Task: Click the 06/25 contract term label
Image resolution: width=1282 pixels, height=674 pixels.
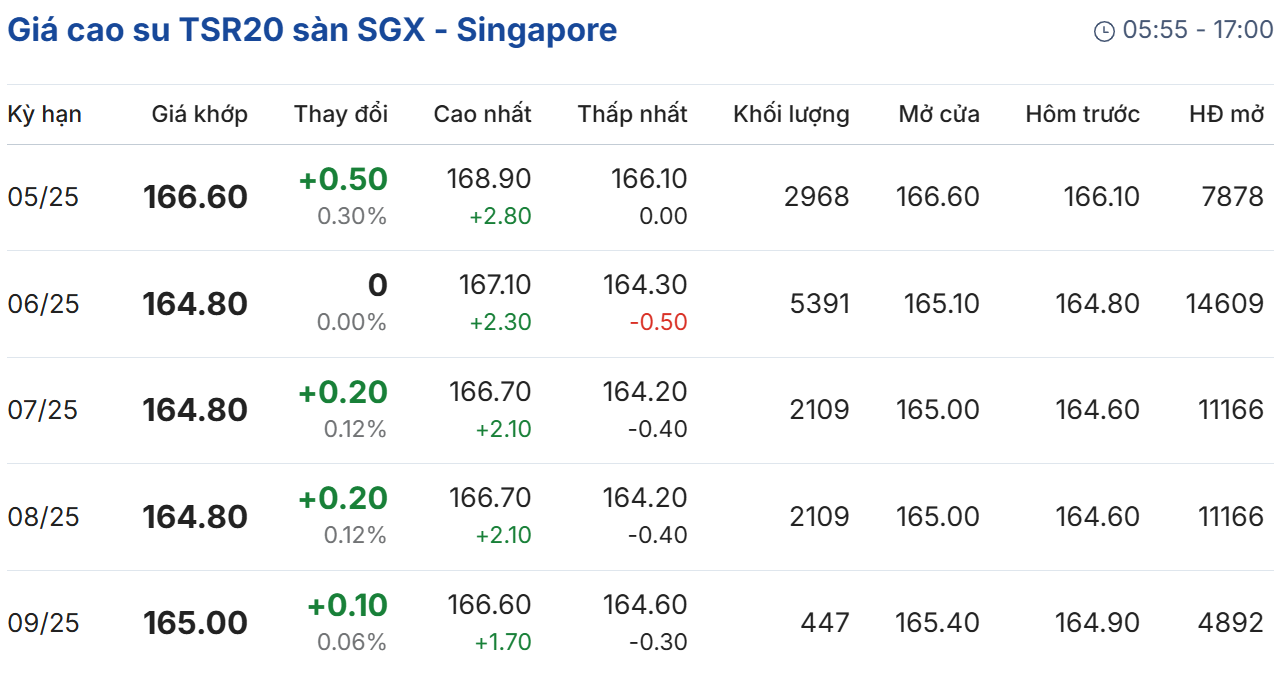Action: [x=43, y=304]
